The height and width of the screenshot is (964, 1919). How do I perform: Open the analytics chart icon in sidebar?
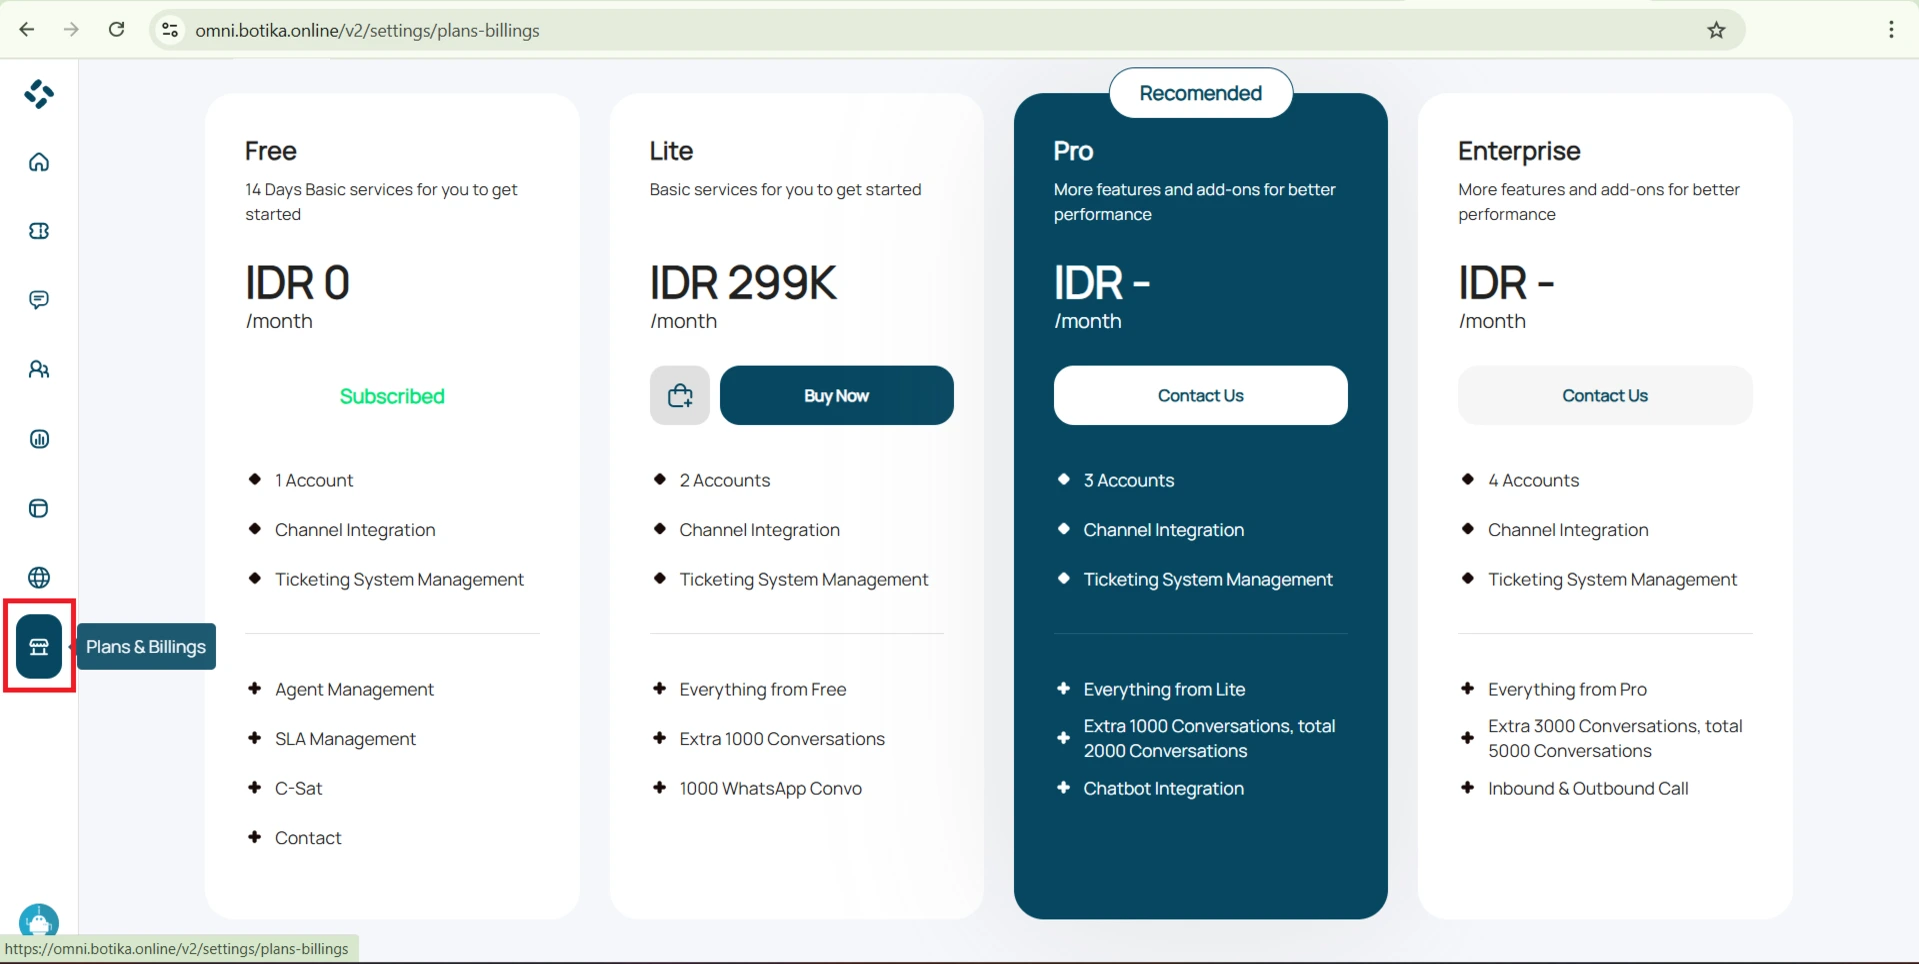[39, 439]
